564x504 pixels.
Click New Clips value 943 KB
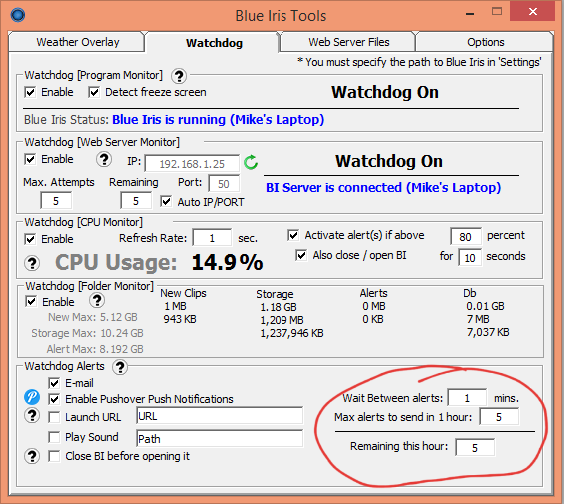[180, 319]
